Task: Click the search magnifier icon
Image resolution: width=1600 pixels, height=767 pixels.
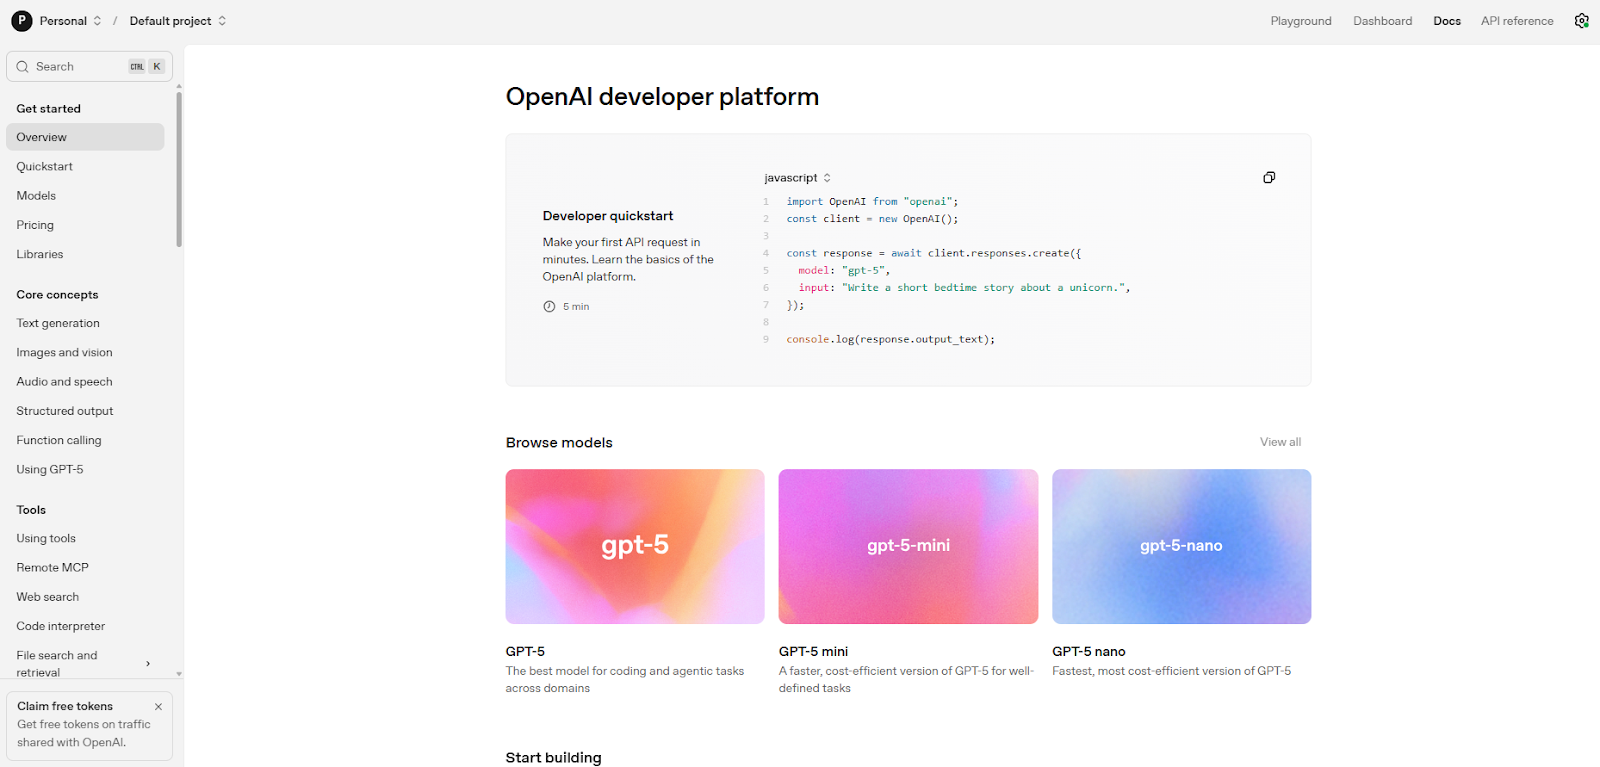Action: pos(23,67)
